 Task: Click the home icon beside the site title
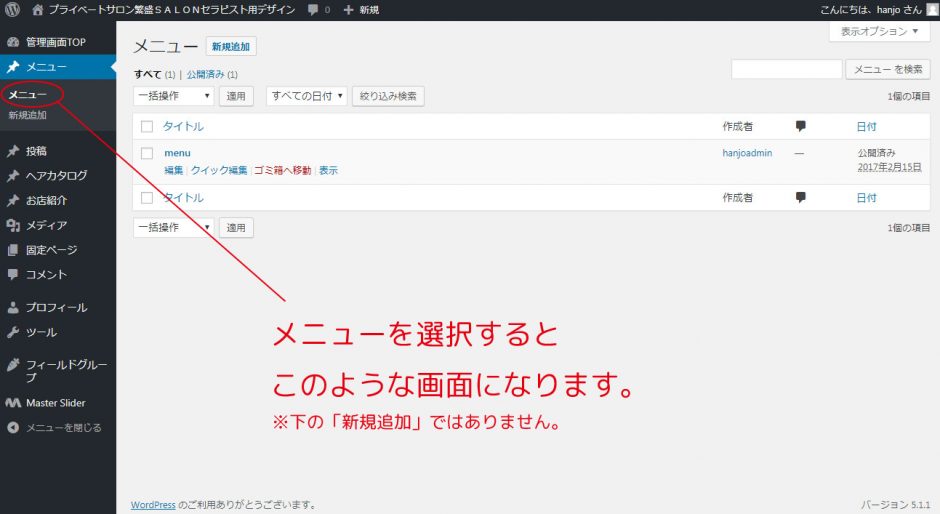pyautogui.click(x=38, y=9)
